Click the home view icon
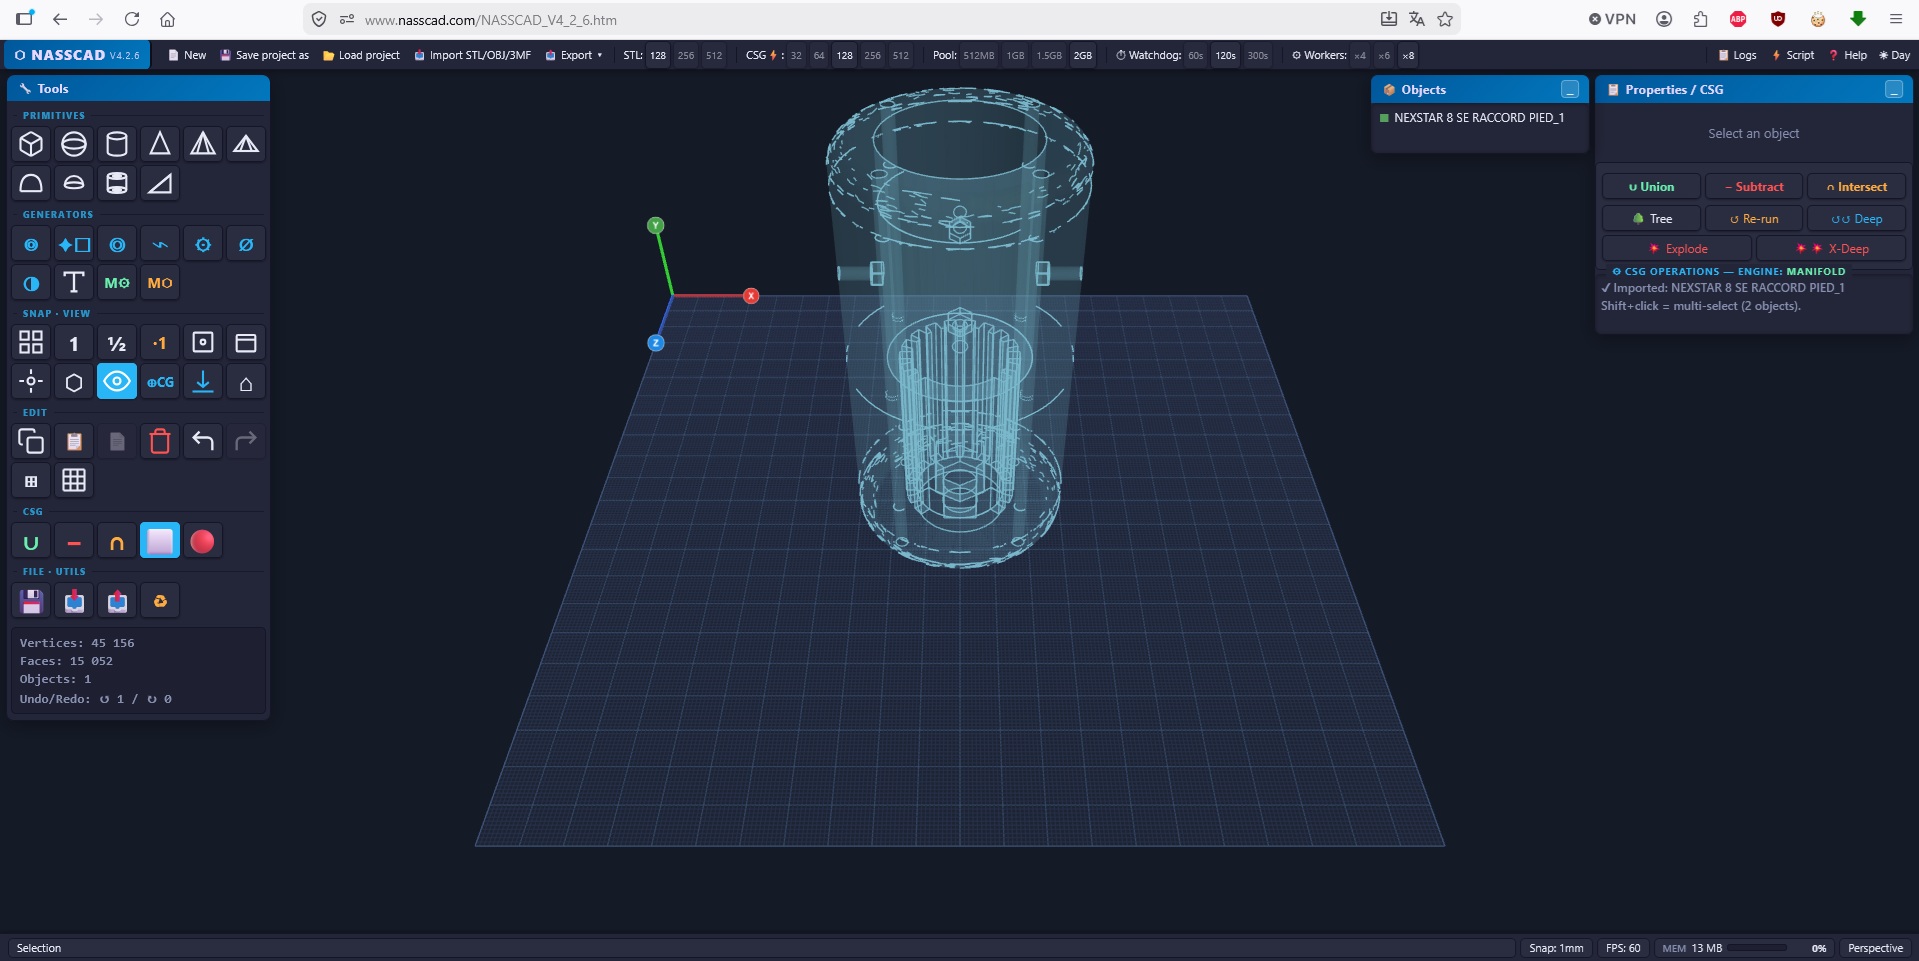1919x961 pixels. [246, 382]
